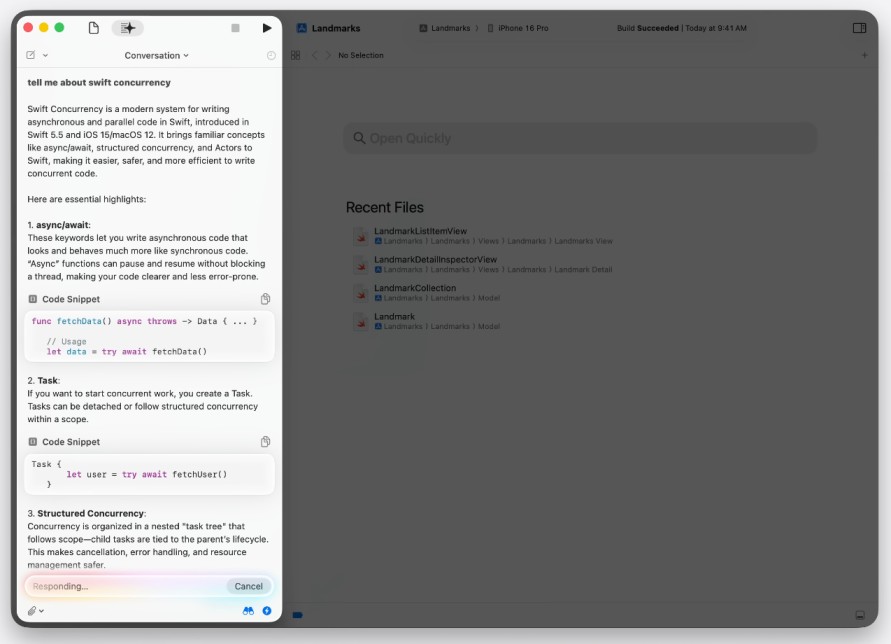
Task: Click the paperclip attachment icon
Action: click(x=32, y=611)
